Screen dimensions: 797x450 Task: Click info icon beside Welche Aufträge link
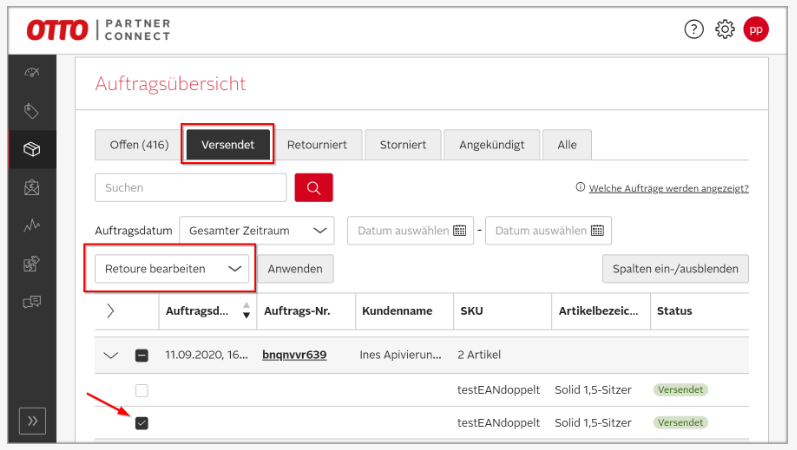[580, 187]
